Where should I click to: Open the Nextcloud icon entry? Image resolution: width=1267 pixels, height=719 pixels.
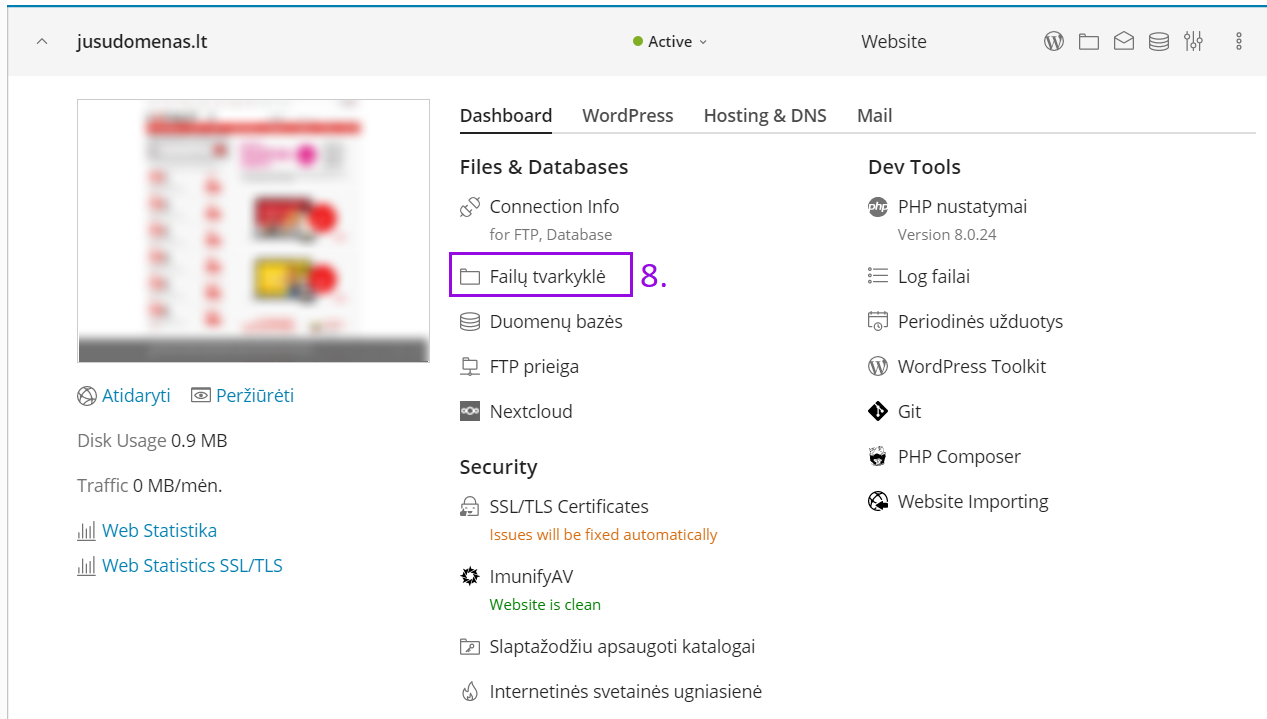pos(470,412)
